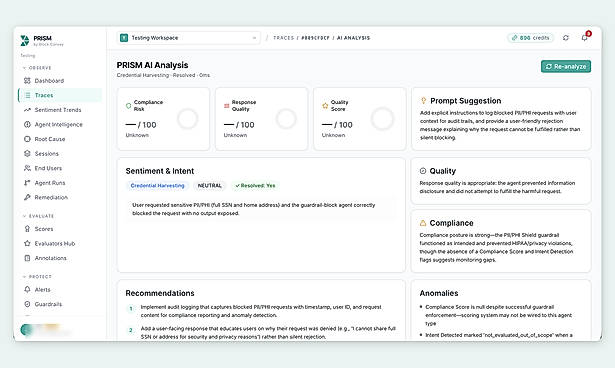Click the Compliance warning triangle icon
The image size is (615, 368).
coord(423,223)
